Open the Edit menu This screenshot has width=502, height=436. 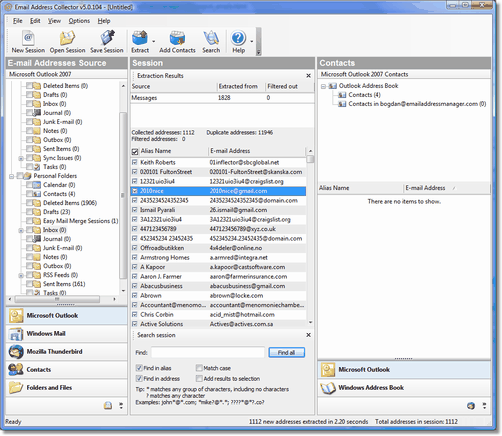pos(35,21)
